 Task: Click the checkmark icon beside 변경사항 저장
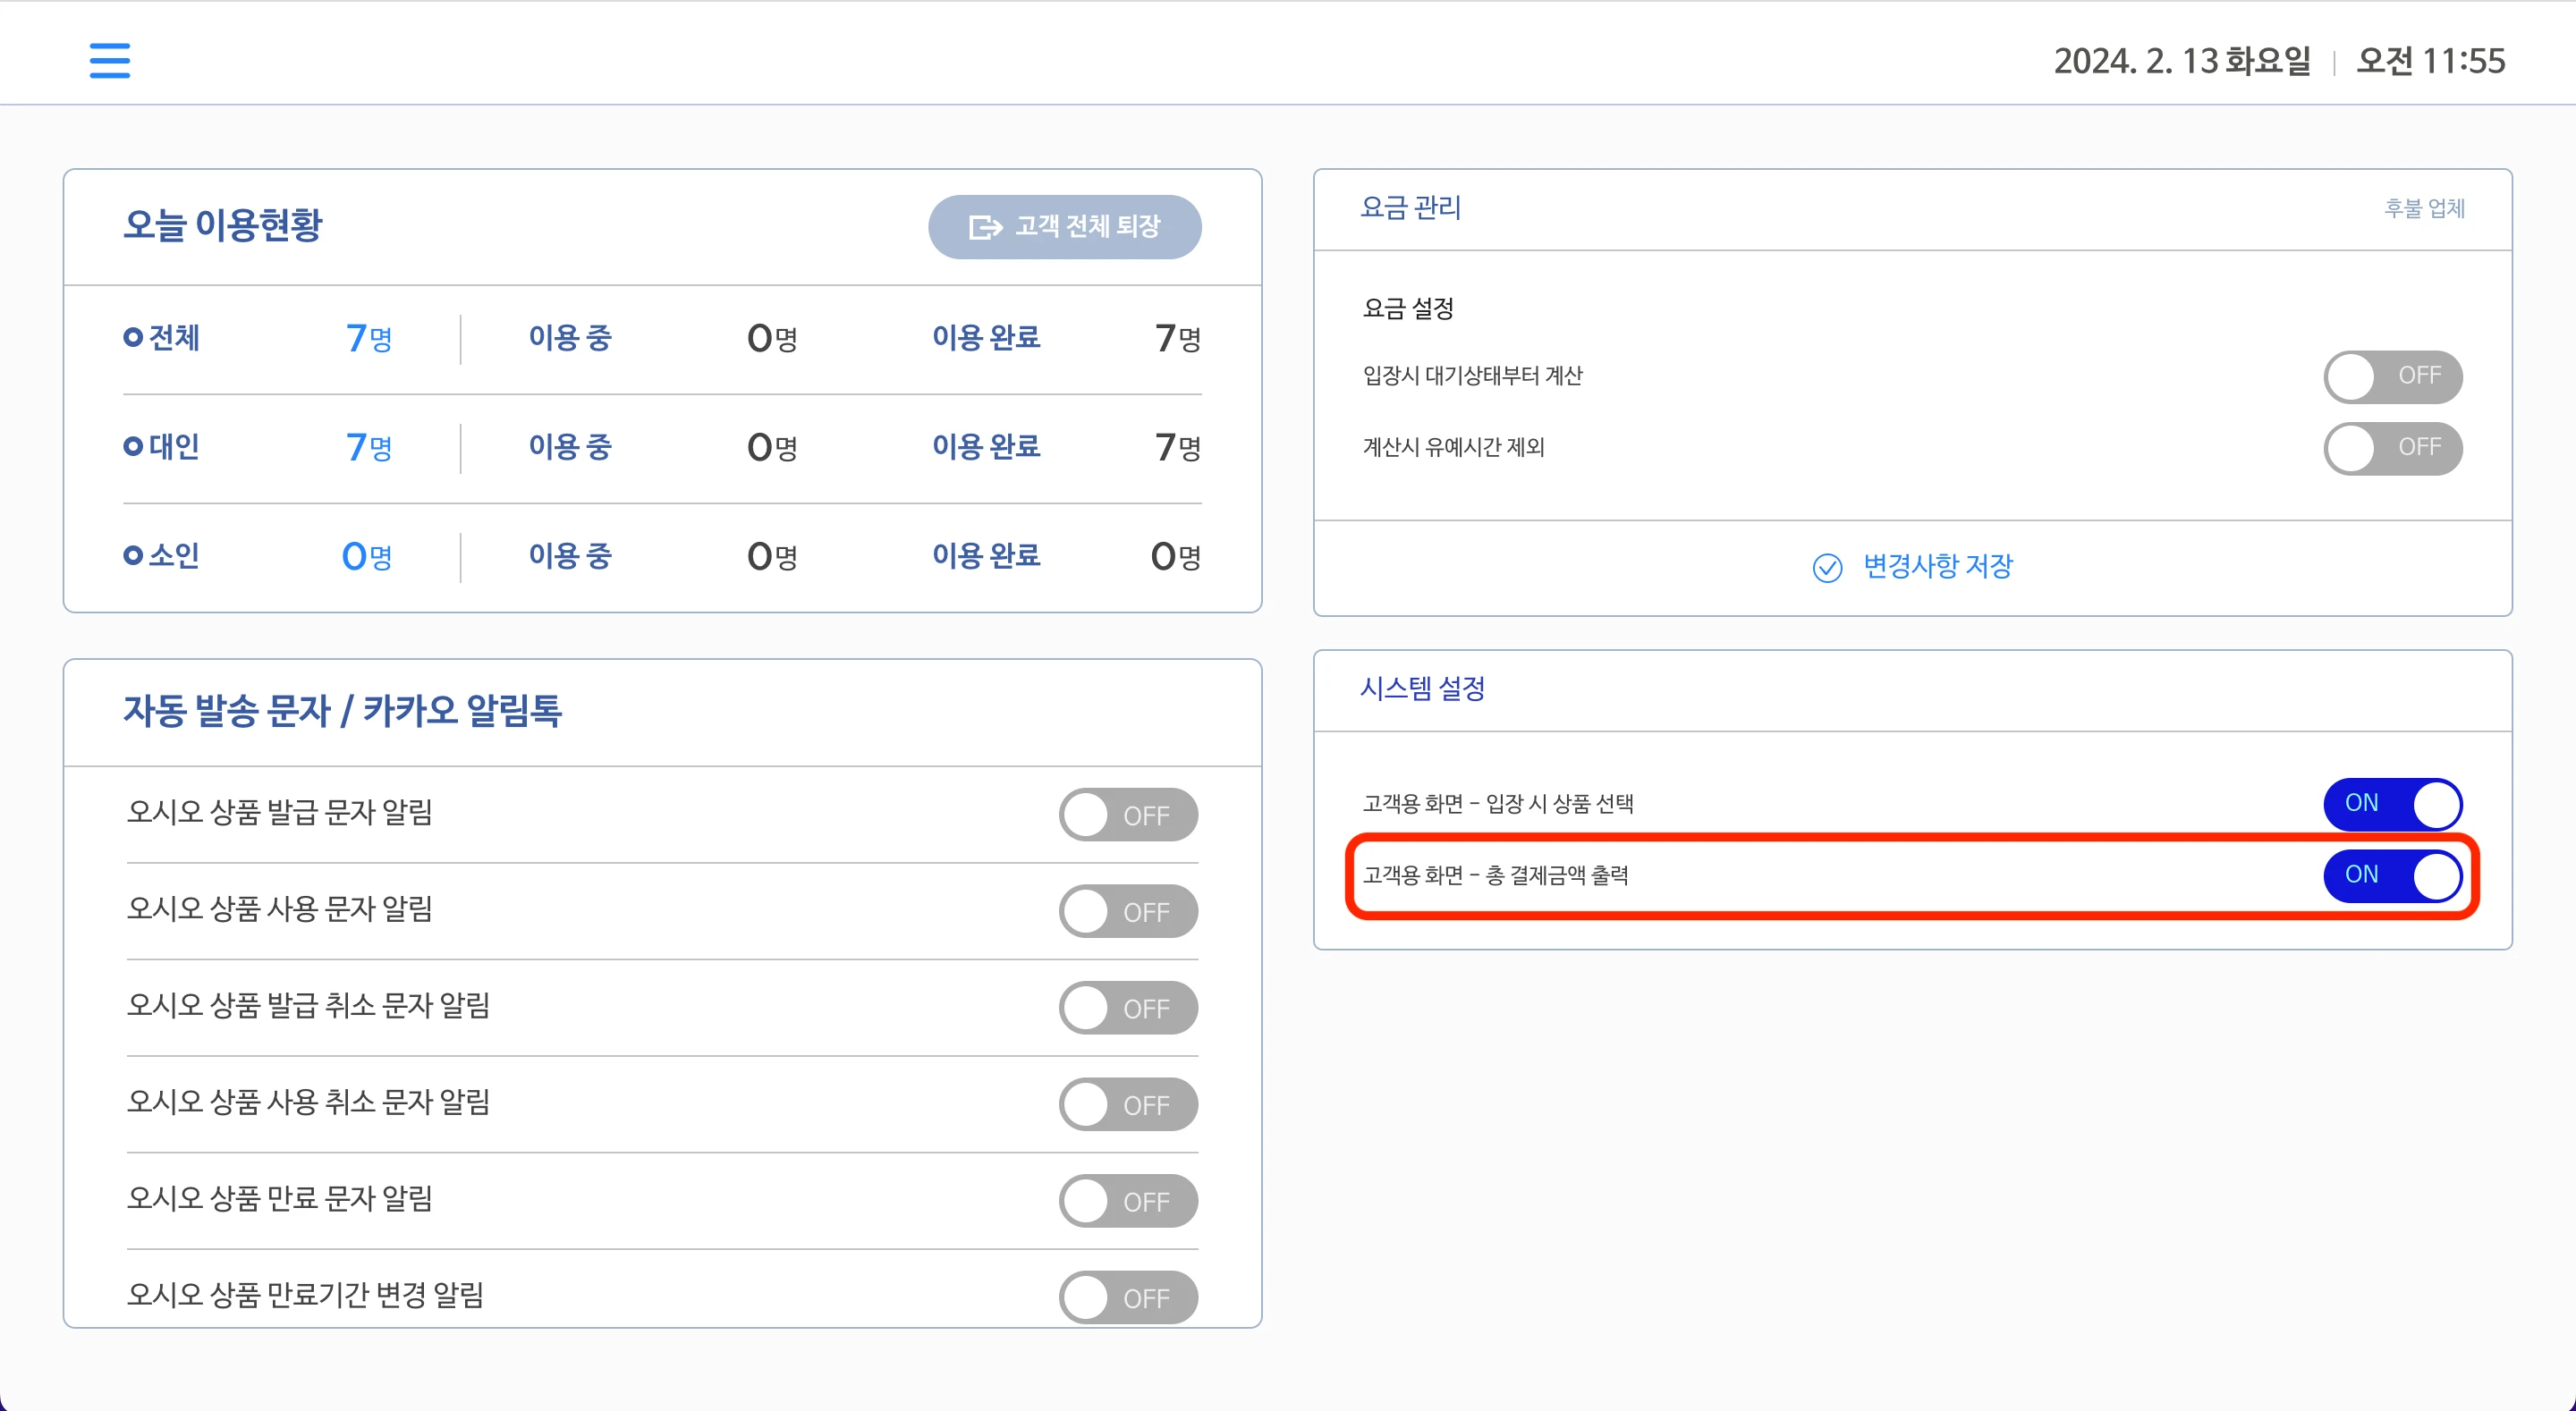click(1827, 567)
